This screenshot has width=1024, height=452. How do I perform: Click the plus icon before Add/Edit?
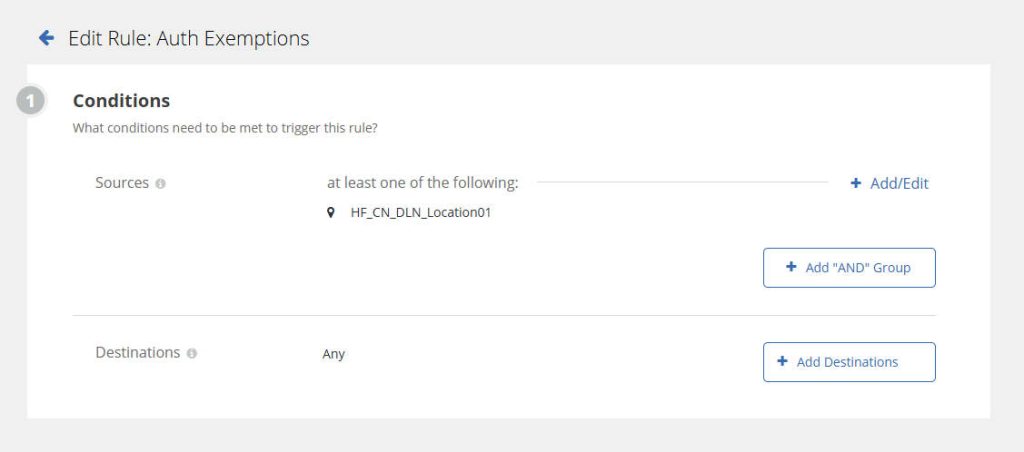[856, 184]
